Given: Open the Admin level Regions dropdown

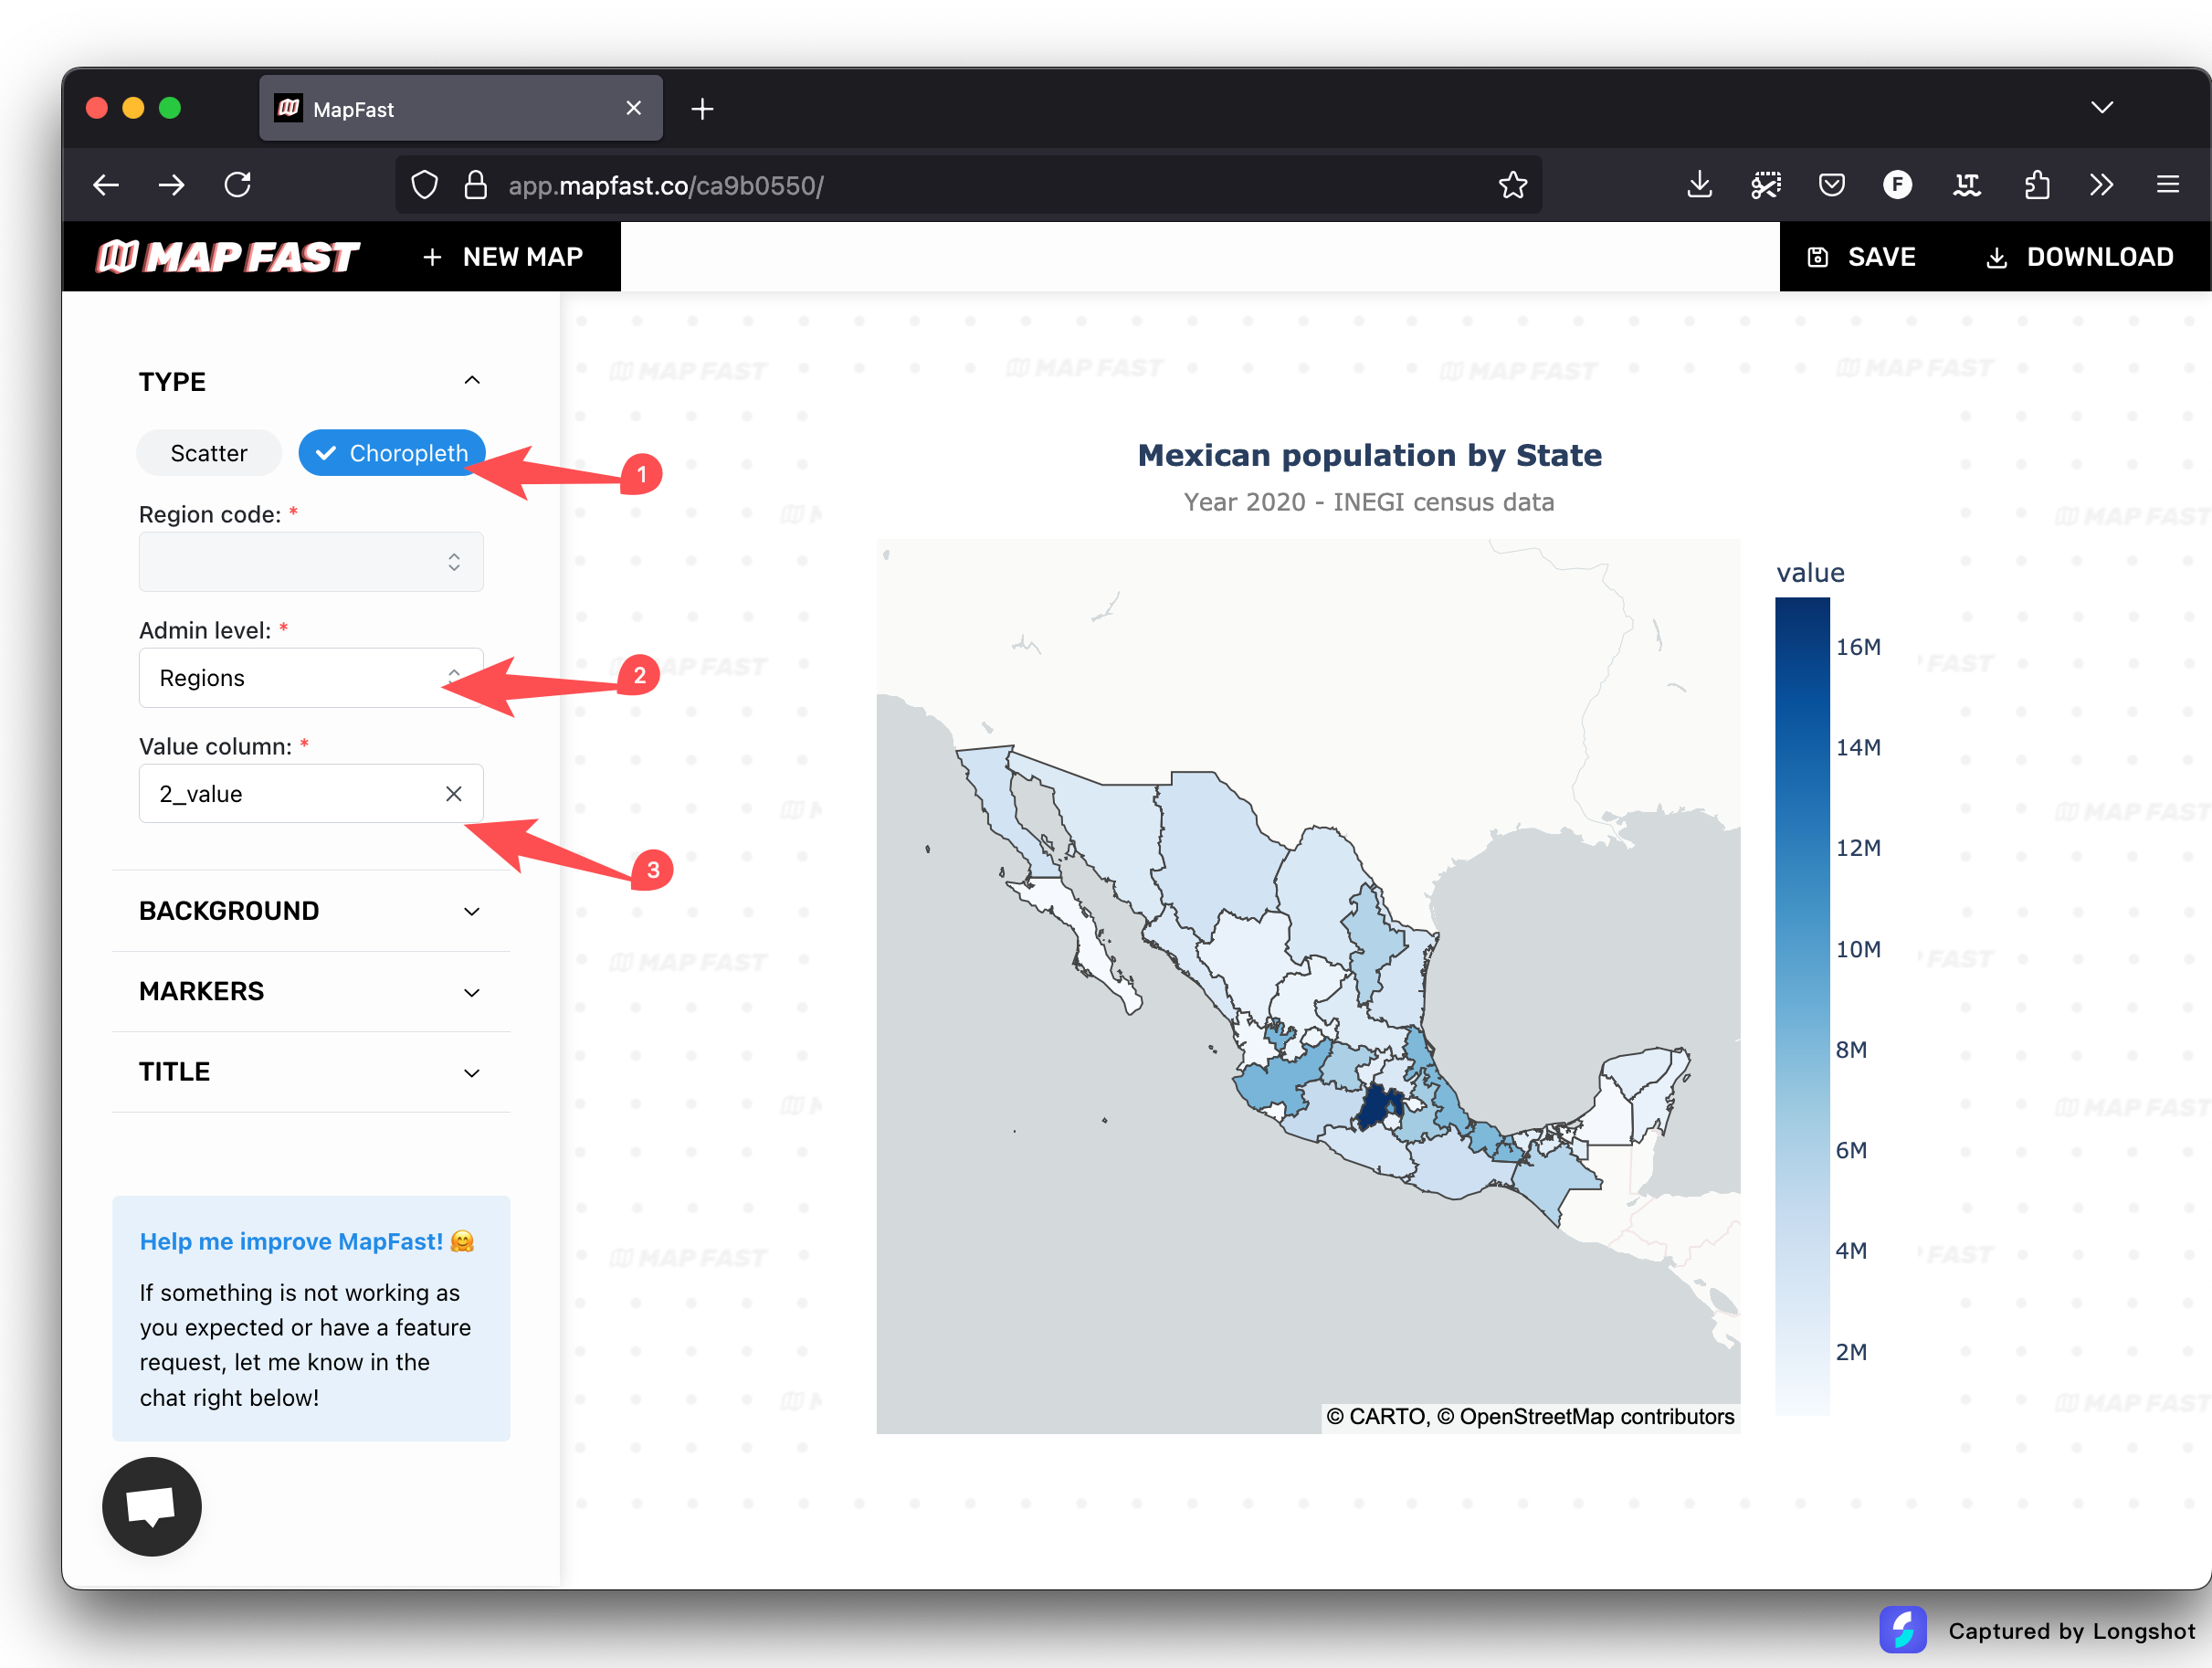Looking at the screenshot, I should tap(311, 678).
